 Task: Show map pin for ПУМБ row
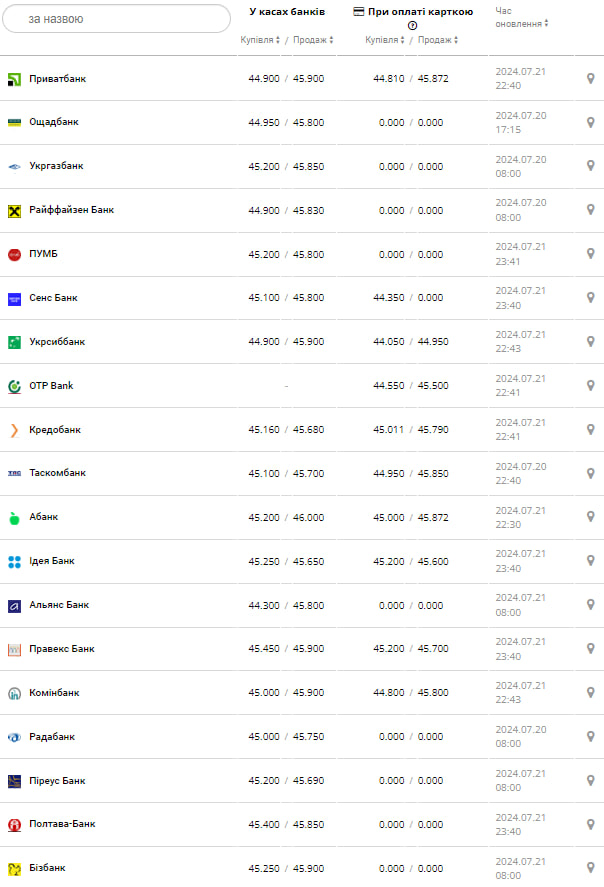[x=590, y=254]
